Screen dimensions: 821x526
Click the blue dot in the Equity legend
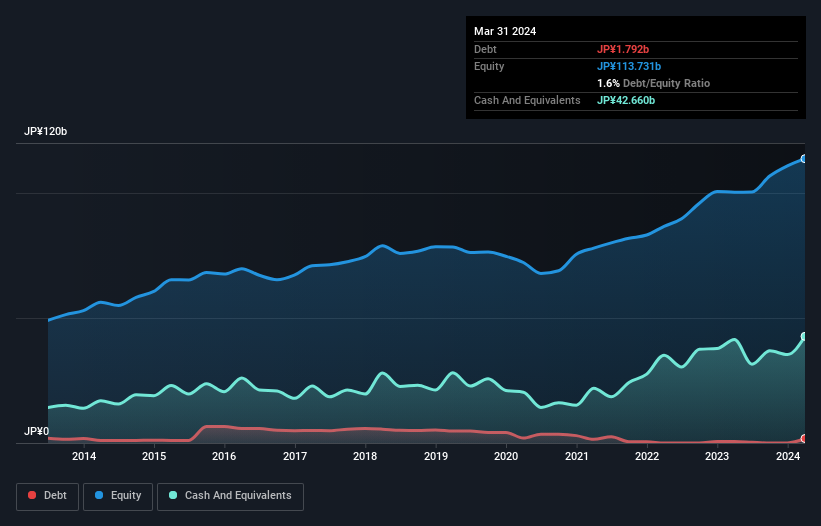pyautogui.click(x=101, y=496)
